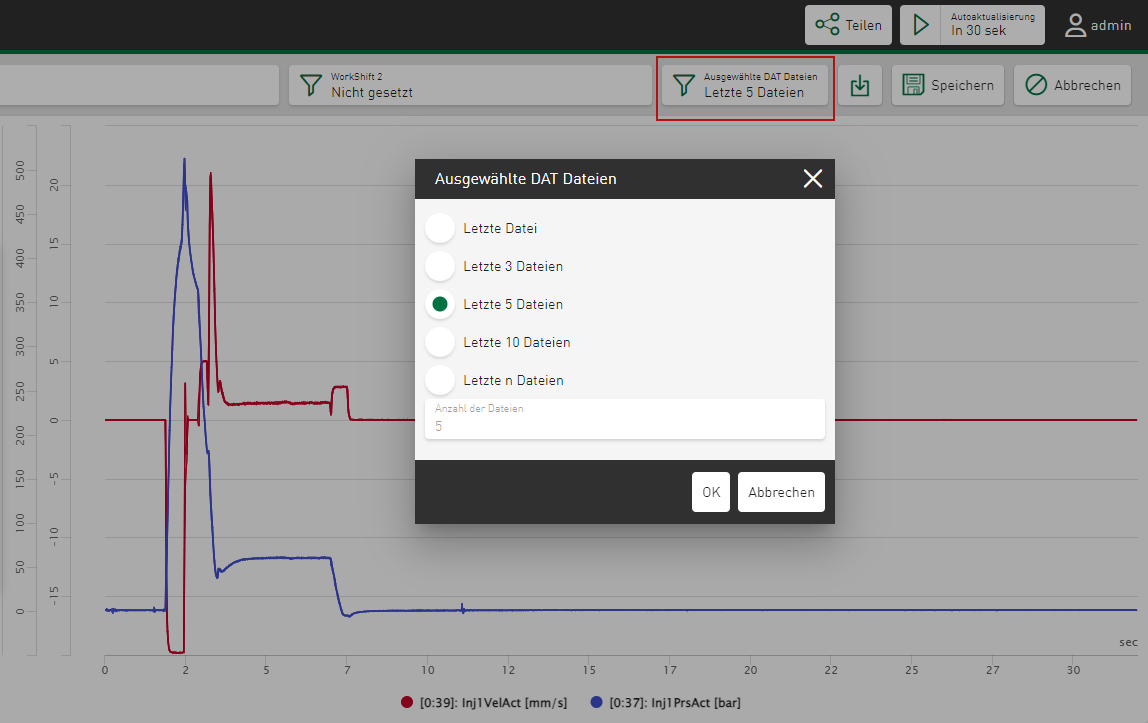The height and width of the screenshot is (723, 1148).
Task: Click the Teilen share icon
Action: 827,25
